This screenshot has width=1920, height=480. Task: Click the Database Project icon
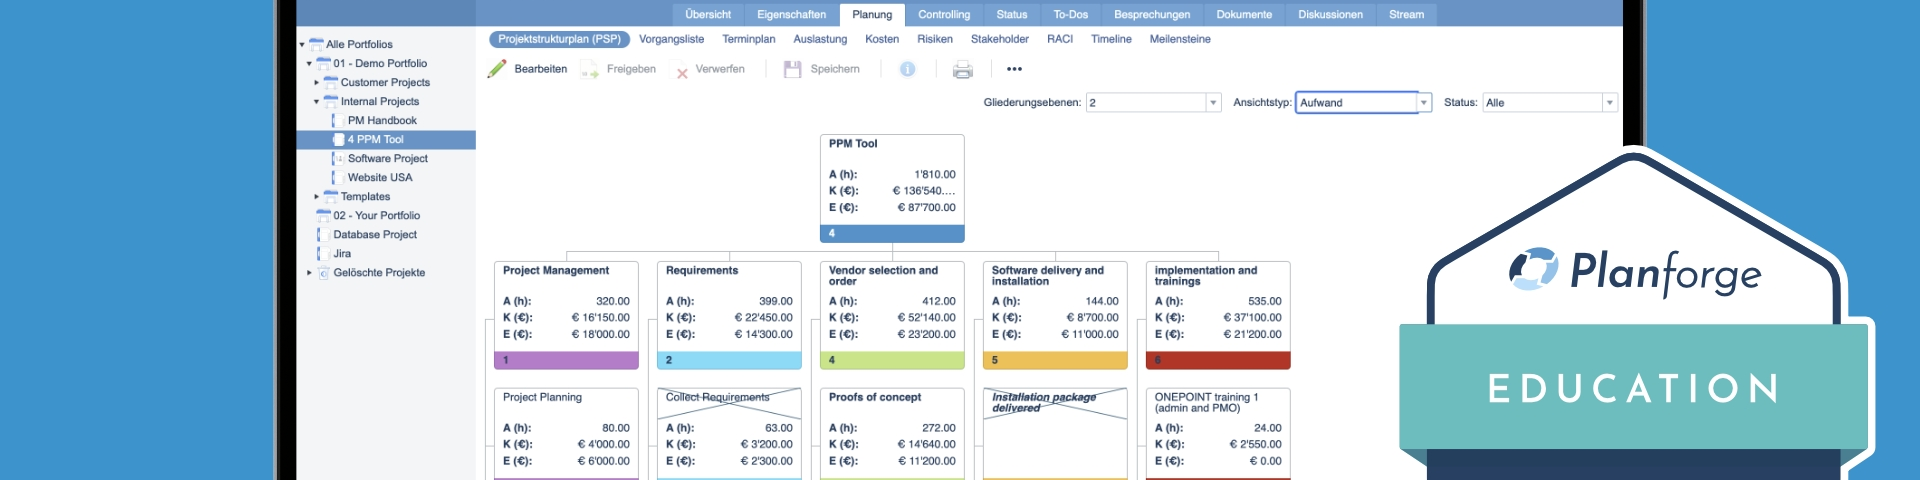tap(323, 234)
